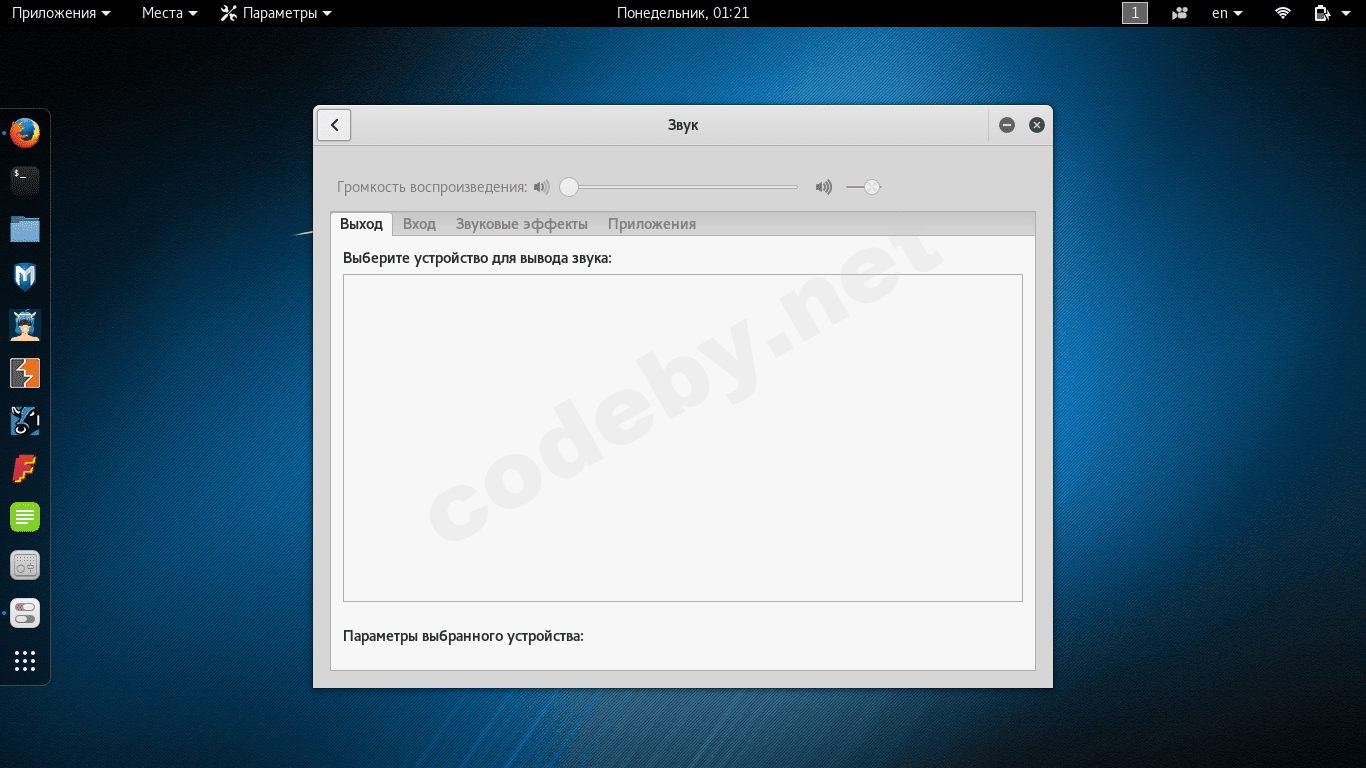Expand the system menu arrow

(x=1346, y=13)
